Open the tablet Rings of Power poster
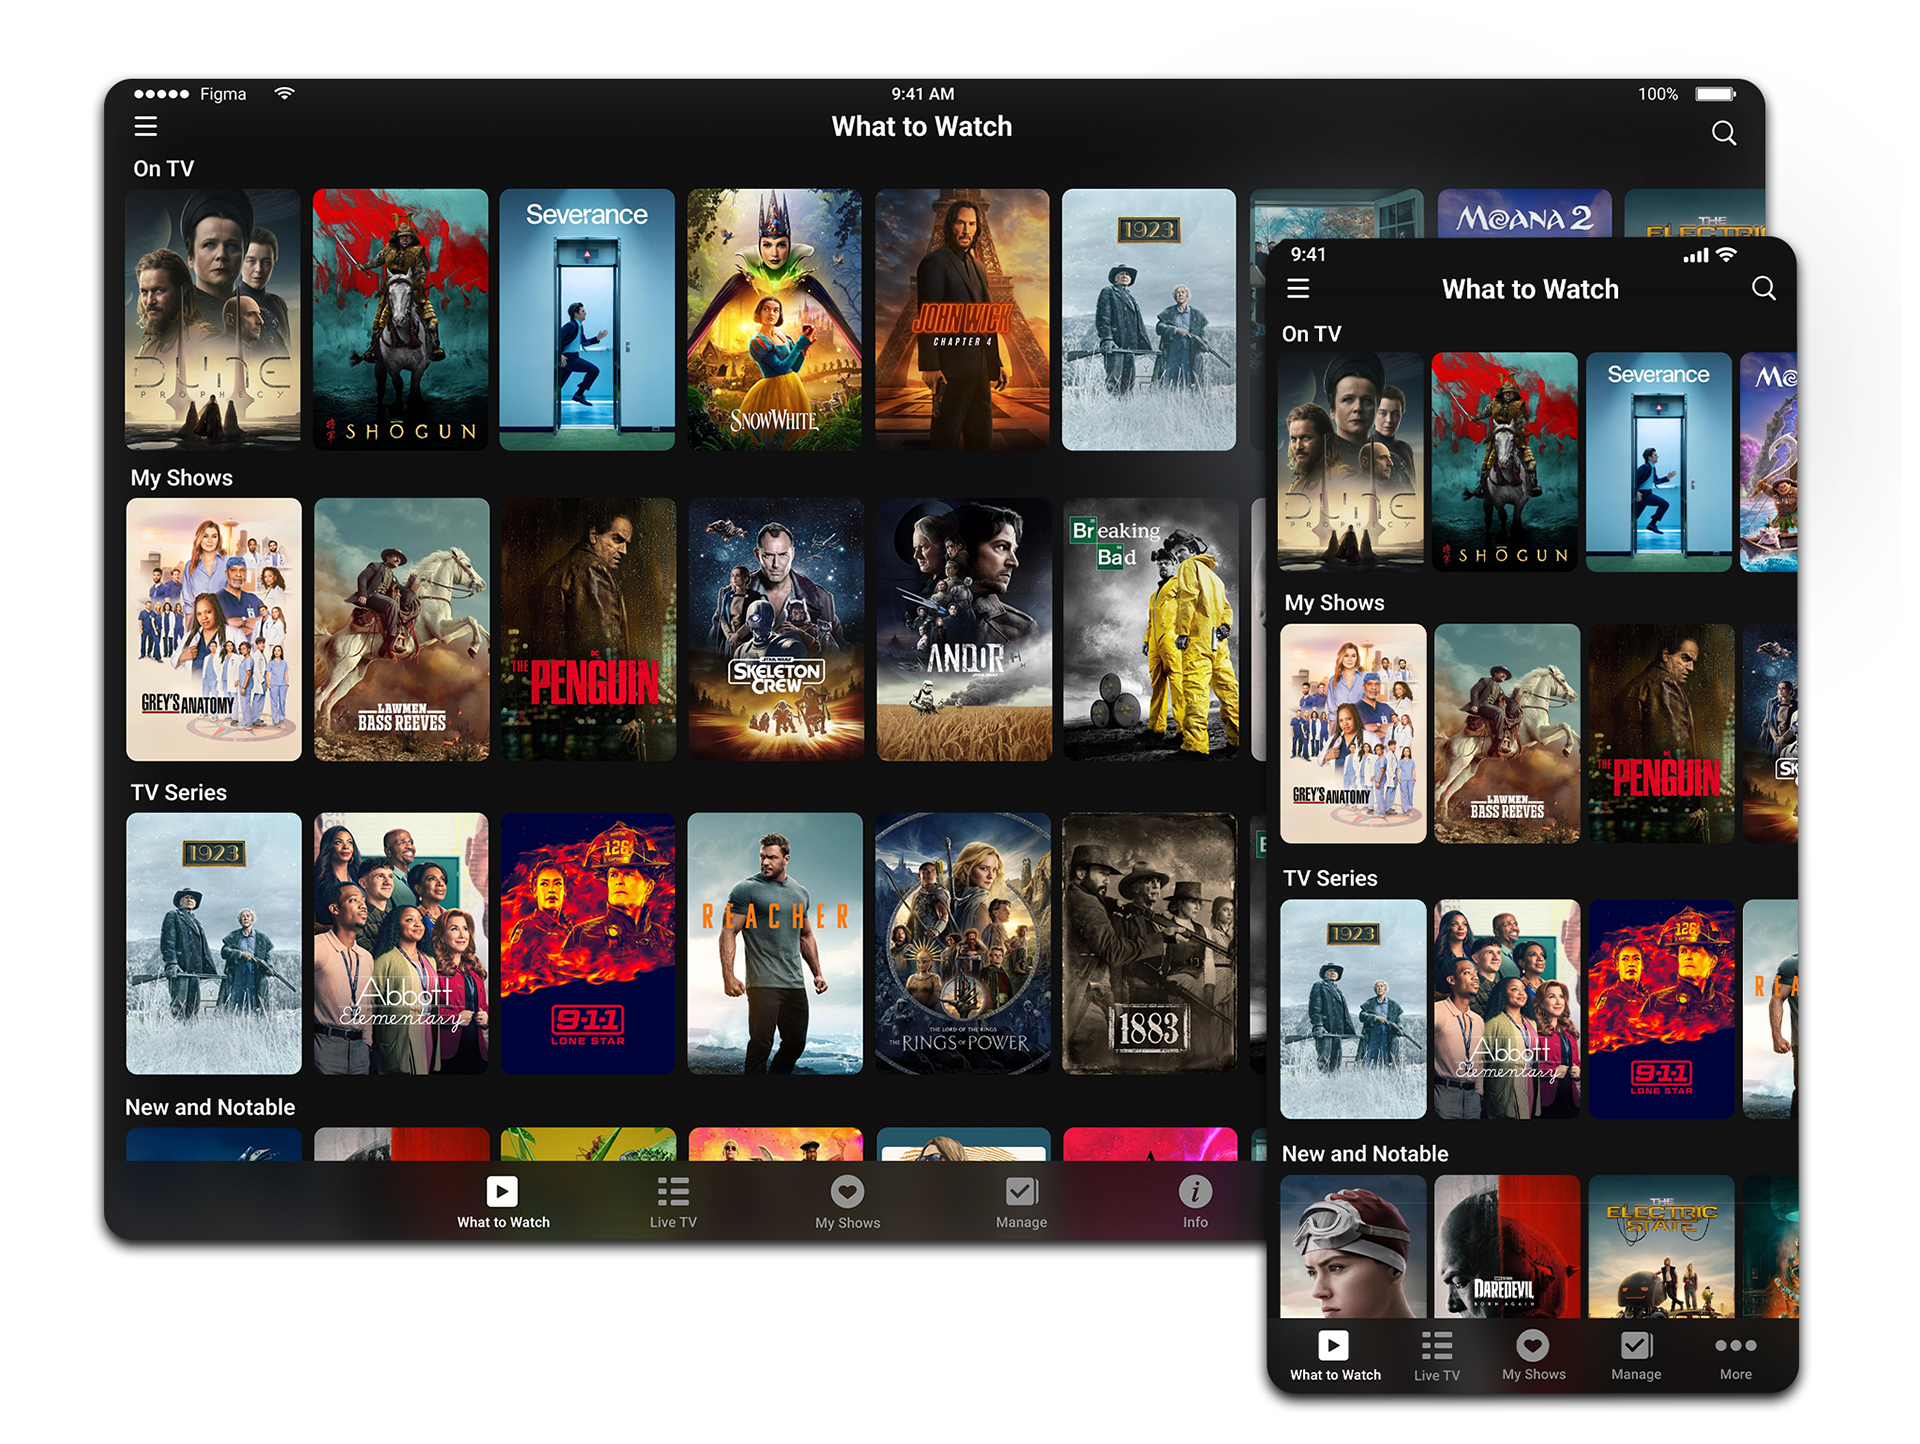 click(962, 943)
